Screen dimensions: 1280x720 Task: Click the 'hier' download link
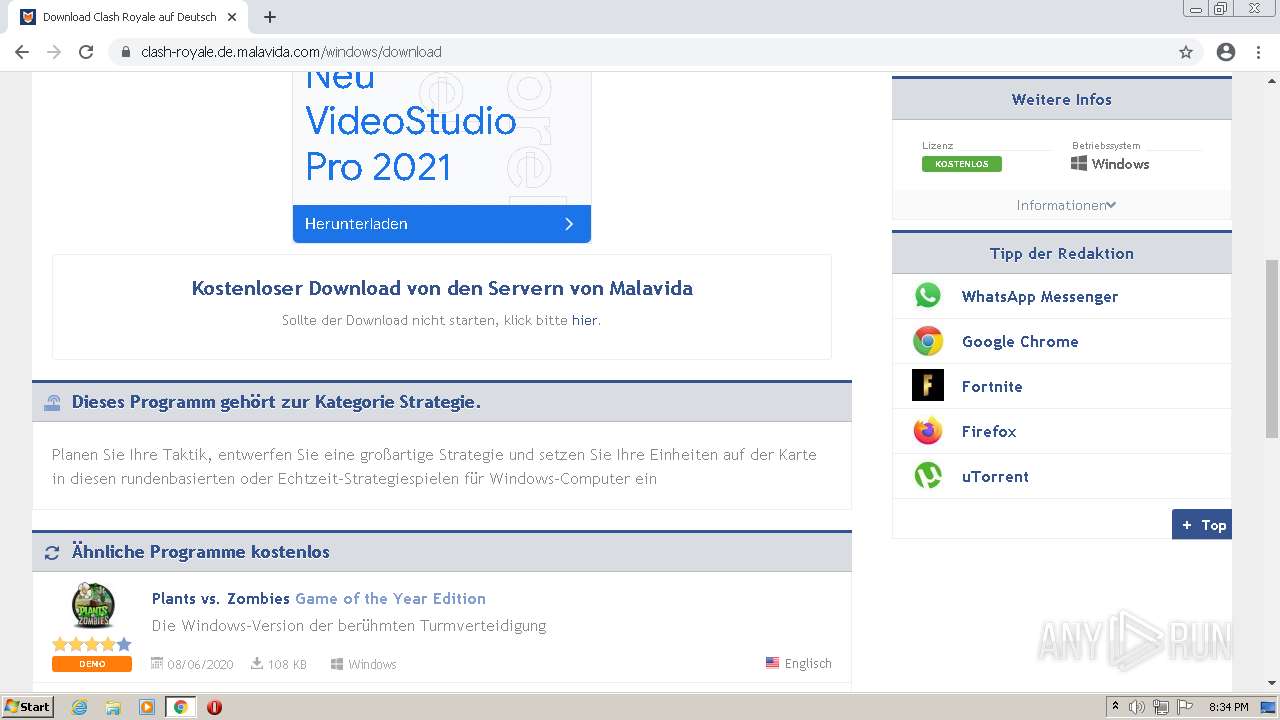584,321
